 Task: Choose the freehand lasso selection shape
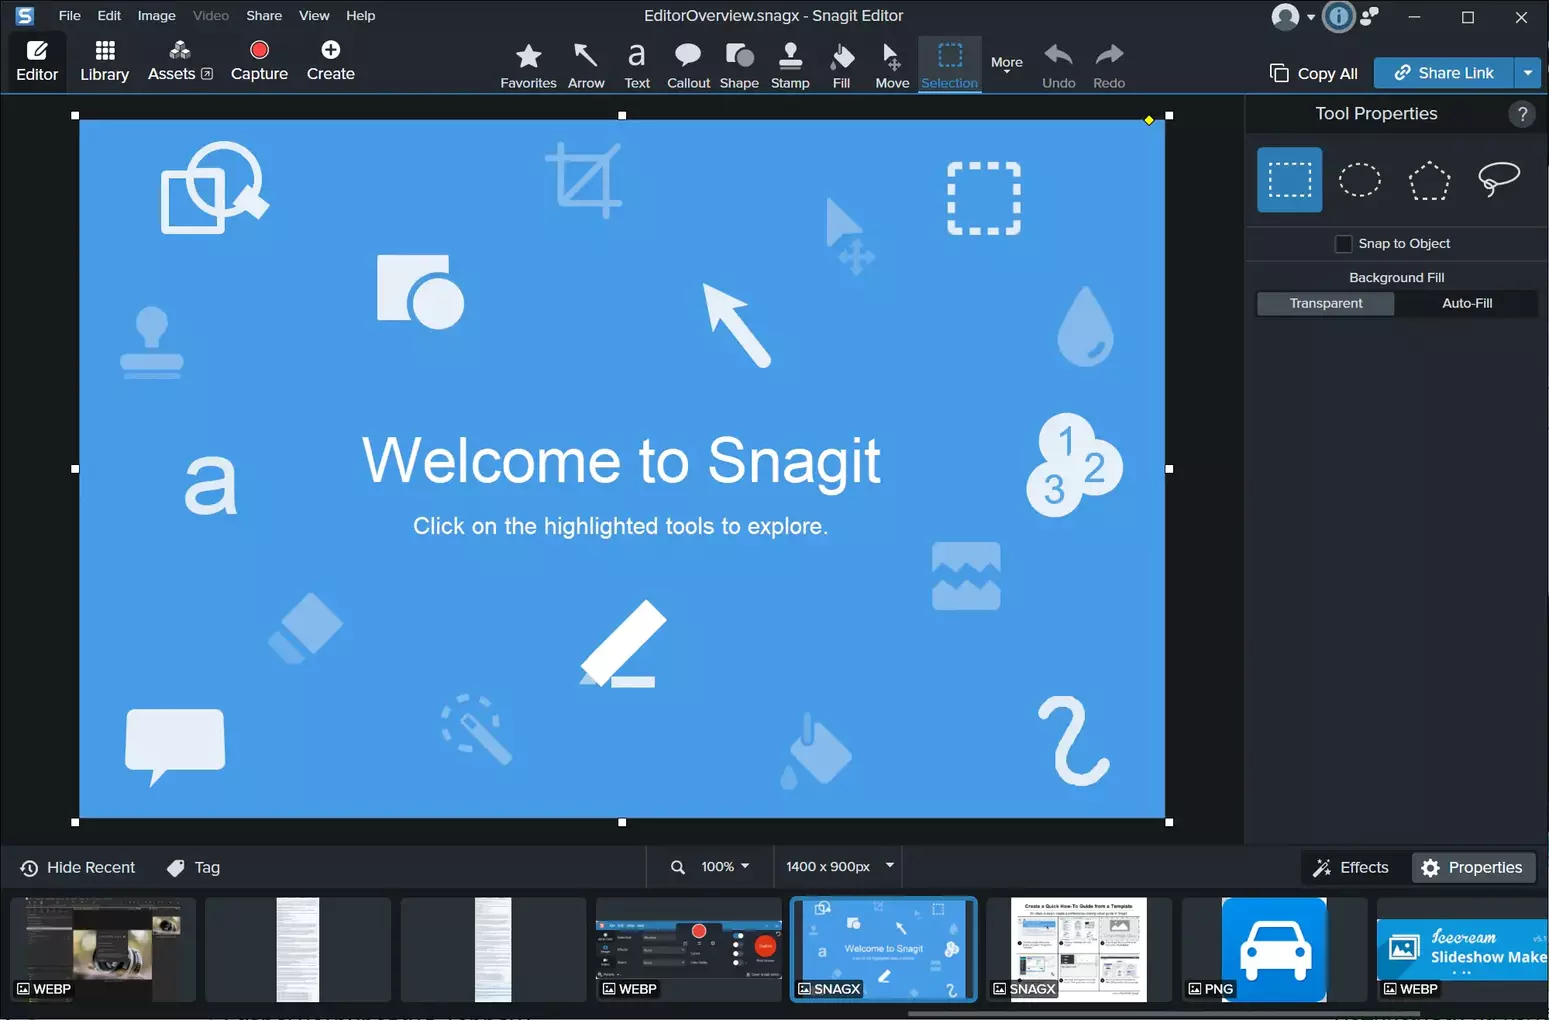click(1498, 180)
